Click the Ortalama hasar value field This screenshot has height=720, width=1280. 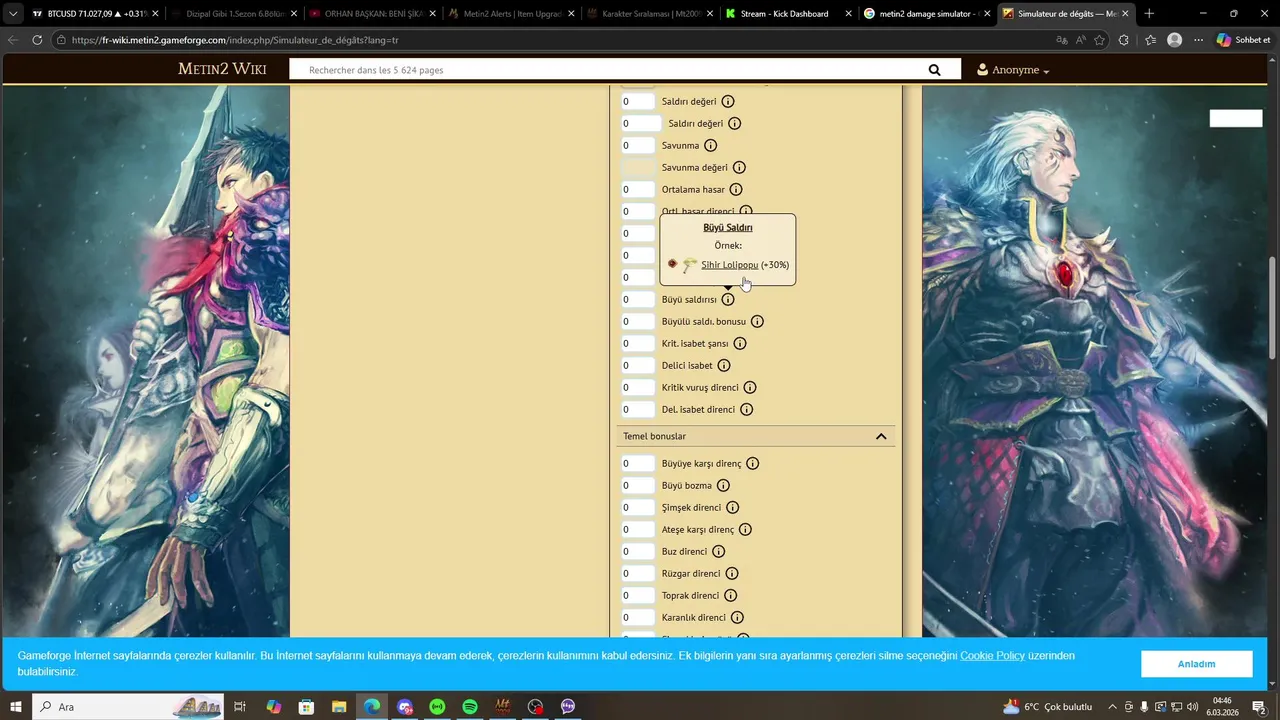[638, 190]
